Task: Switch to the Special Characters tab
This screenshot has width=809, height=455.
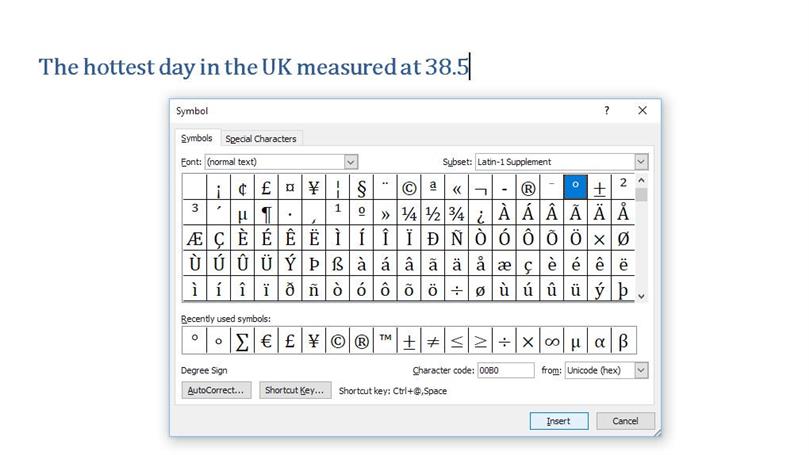Action: click(261, 139)
